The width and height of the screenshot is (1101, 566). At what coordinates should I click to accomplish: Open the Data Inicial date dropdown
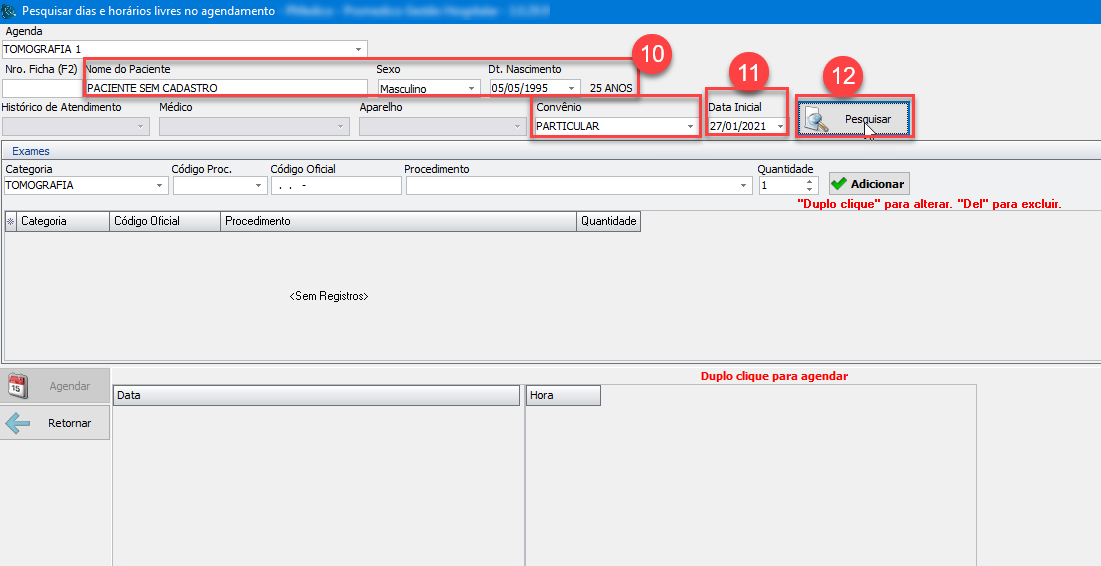[x=779, y=127]
